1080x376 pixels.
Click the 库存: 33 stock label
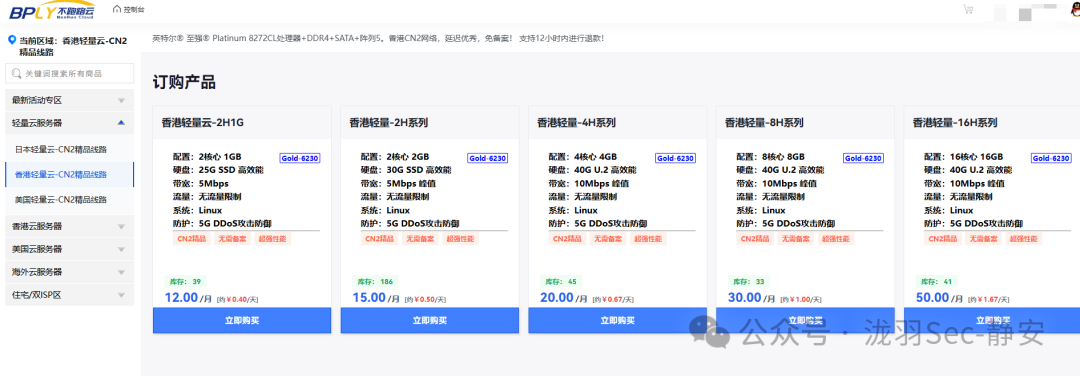[x=749, y=282]
